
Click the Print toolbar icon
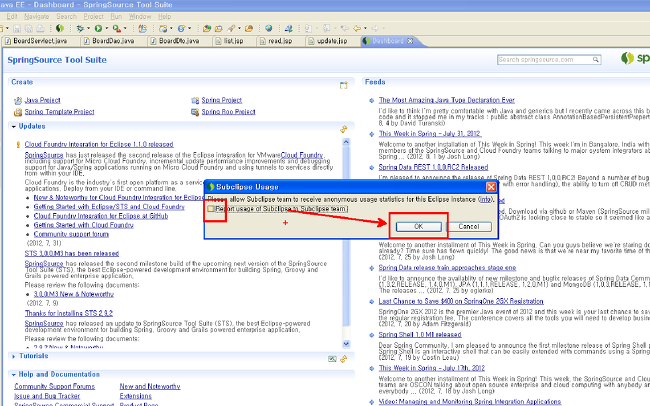coord(40,29)
